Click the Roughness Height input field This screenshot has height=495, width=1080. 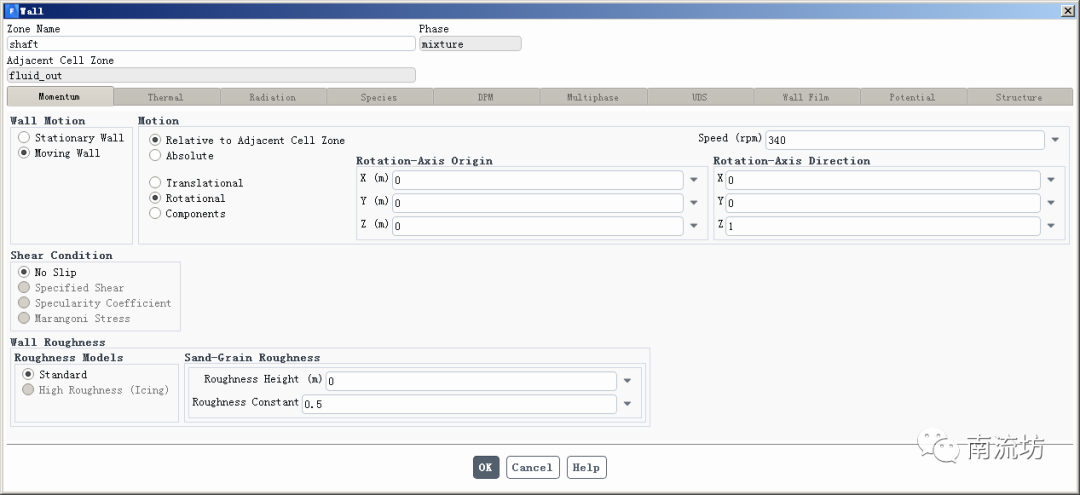471,381
